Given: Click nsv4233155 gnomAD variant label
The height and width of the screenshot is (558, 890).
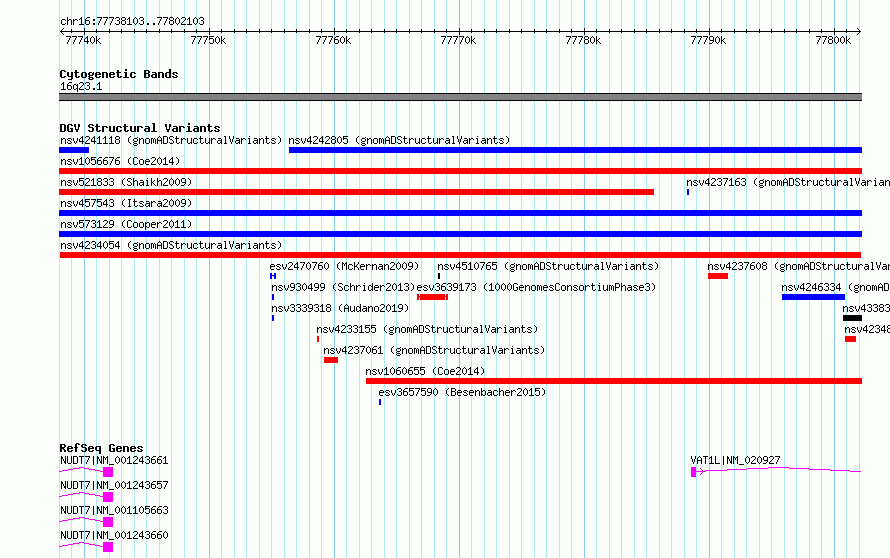Looking at the screenshot, I should [427, 329].
